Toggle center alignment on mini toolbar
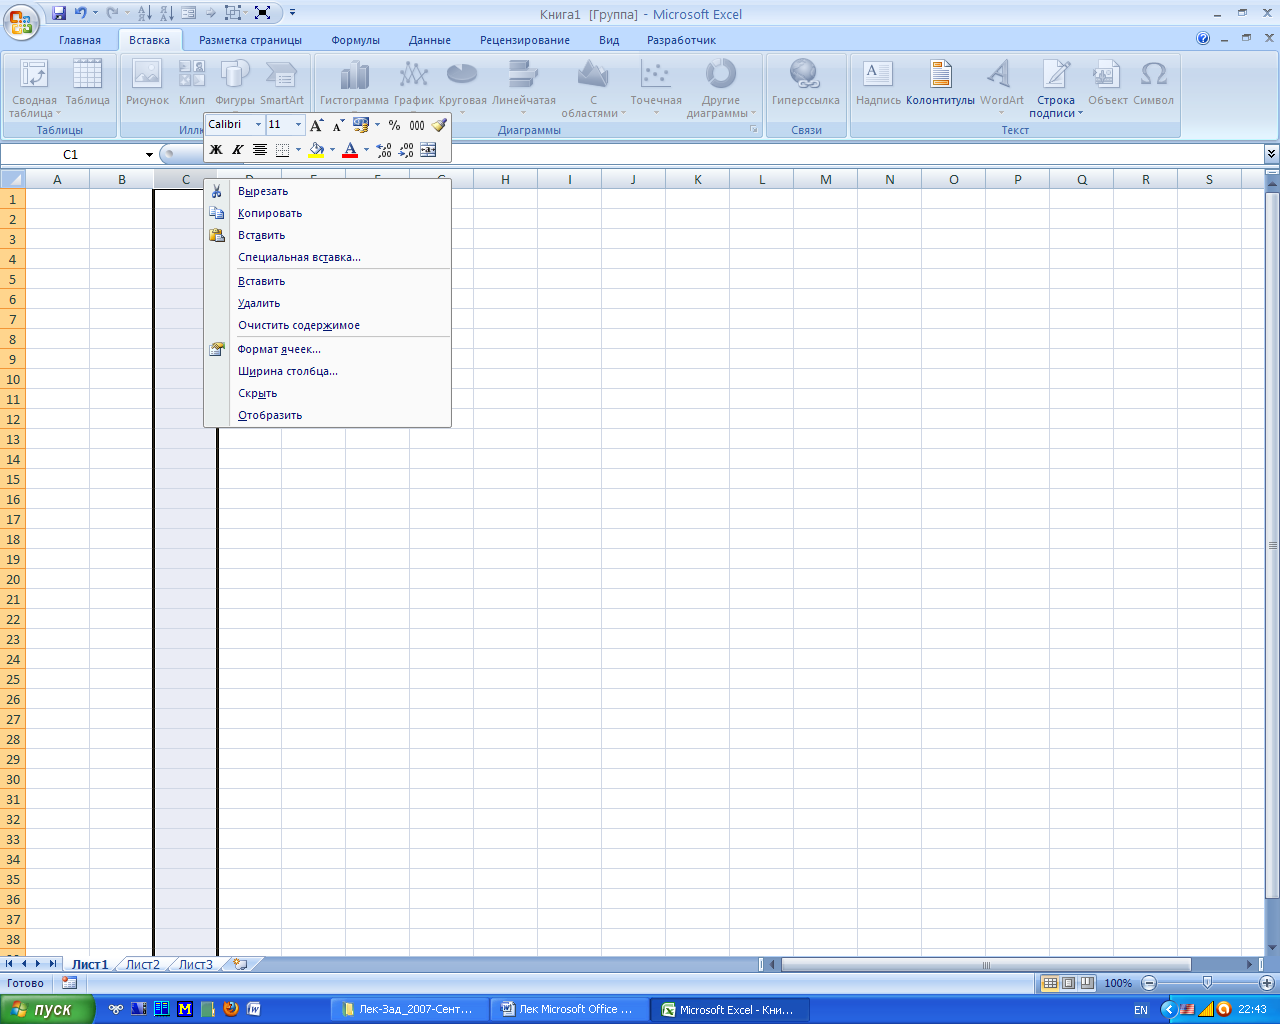Image resolution: width=1280 pixels, height=1024 pixels. [260, 150]
